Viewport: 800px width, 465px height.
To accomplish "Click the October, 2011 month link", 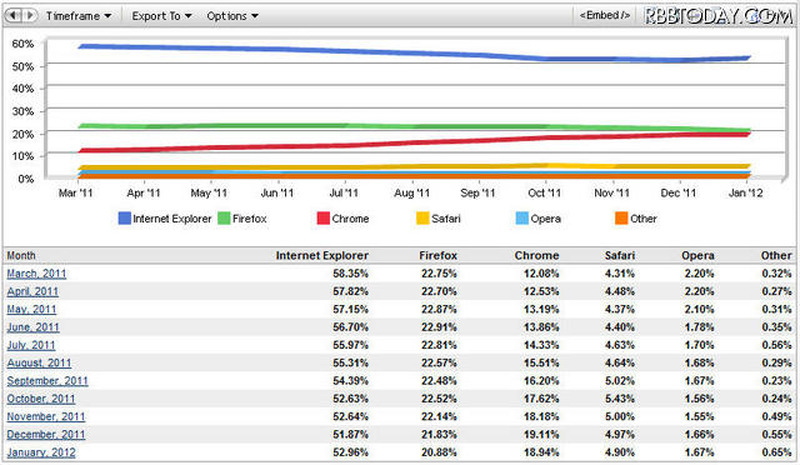I will [40, 398].
